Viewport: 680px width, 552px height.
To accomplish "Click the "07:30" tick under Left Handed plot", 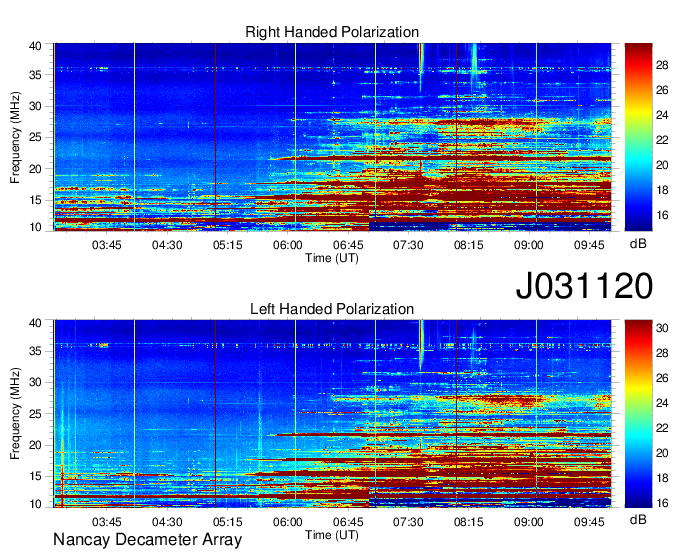I will click(408, 522).
